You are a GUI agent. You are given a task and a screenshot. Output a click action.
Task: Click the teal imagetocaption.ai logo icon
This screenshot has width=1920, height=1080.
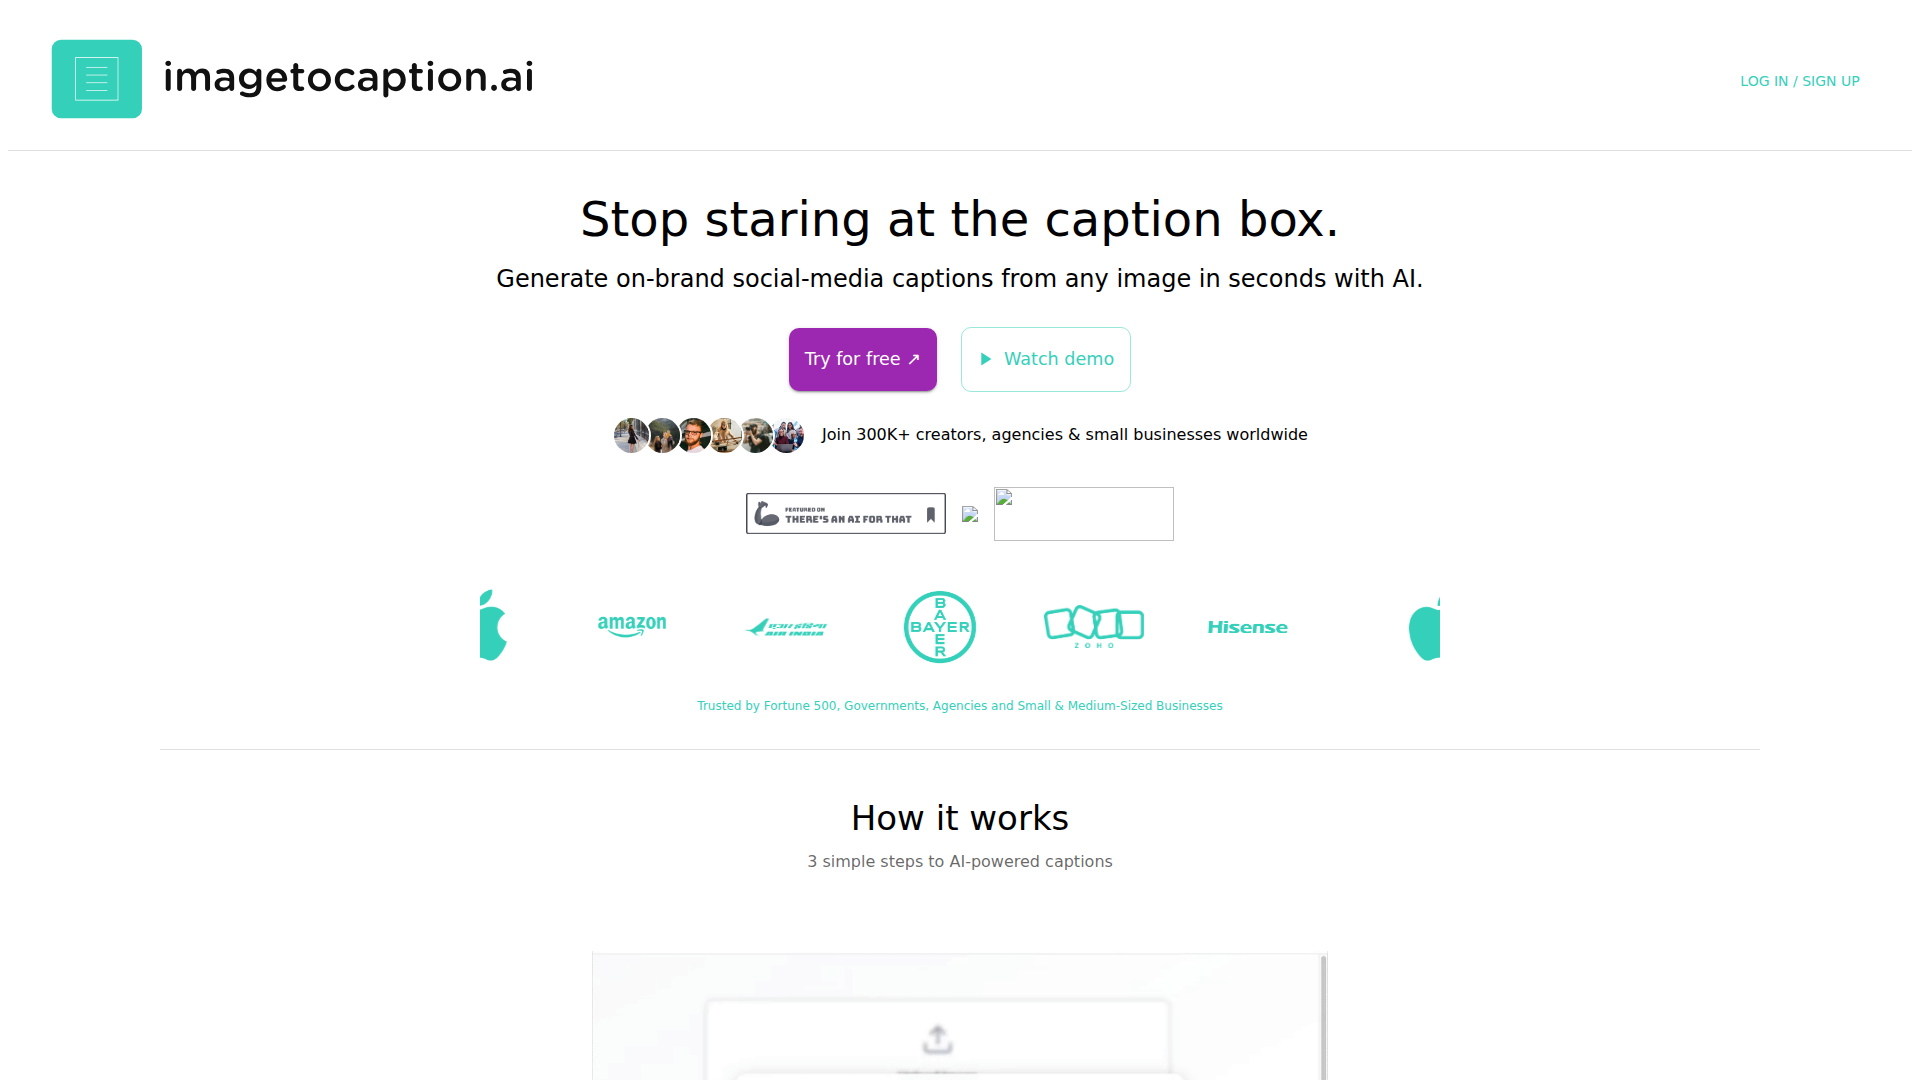(97, 79)
